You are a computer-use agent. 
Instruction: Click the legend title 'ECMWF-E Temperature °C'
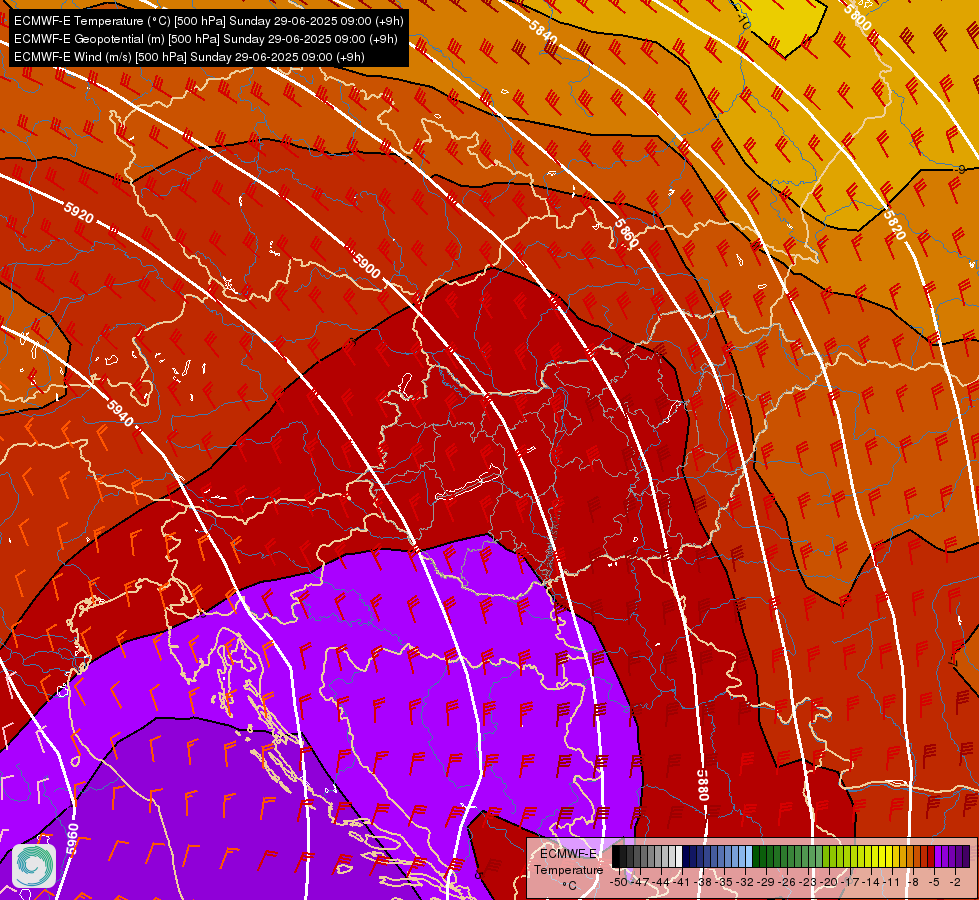coord(568,869)
